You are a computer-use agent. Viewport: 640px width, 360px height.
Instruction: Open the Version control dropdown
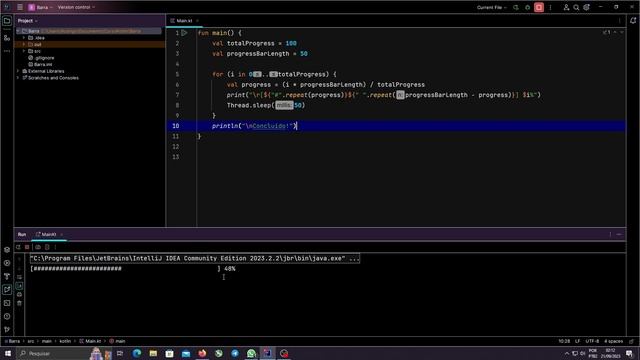click(76, 7)
